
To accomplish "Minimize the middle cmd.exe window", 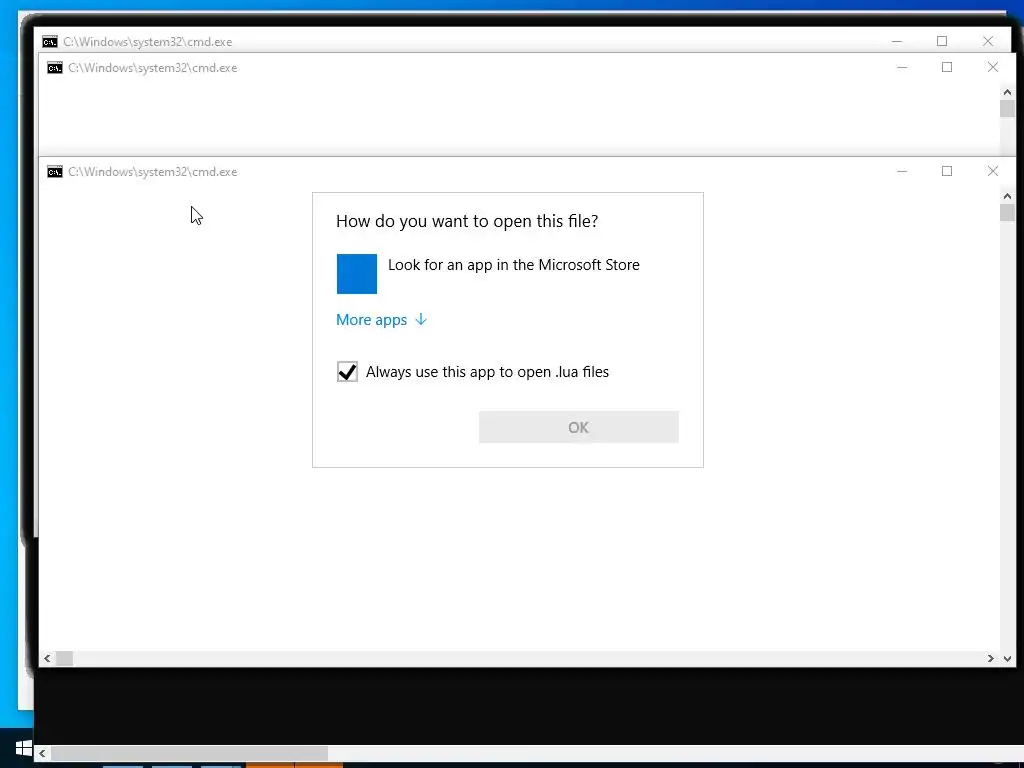I will (902, 67).
